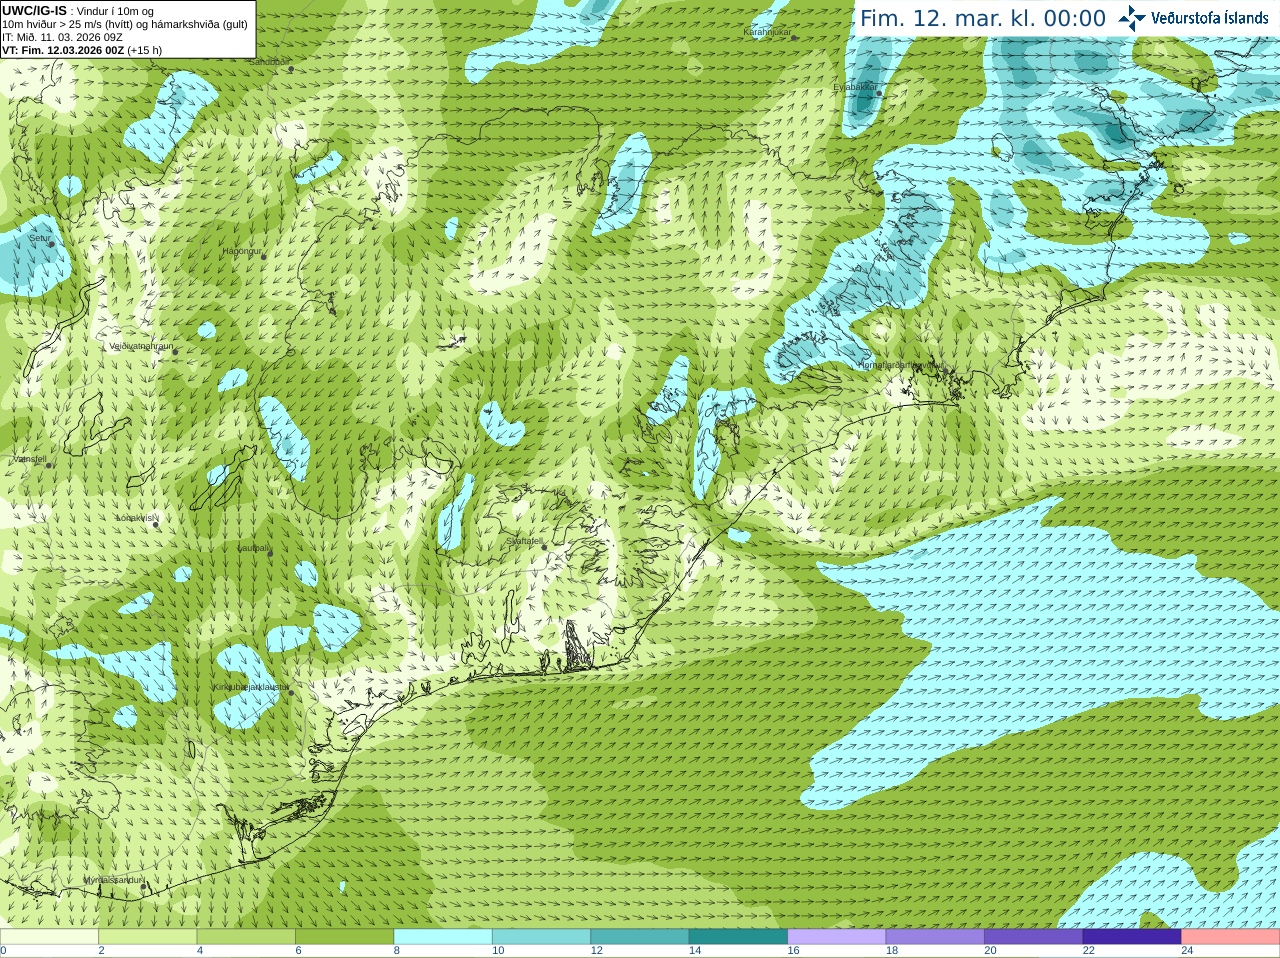Click the Veðurstofa Íslands logo icon
Screen dimensions: 1280x958
click(x=1131, y=18)
